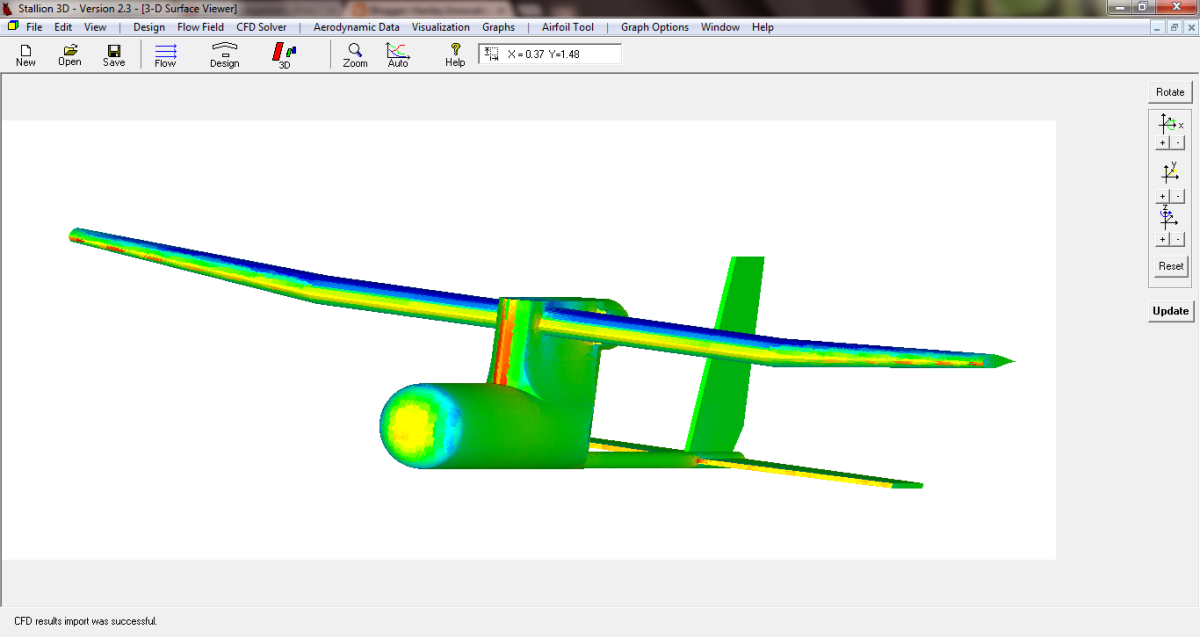
Task: Select the Flow toolbar icon
Action: point(165,52)
